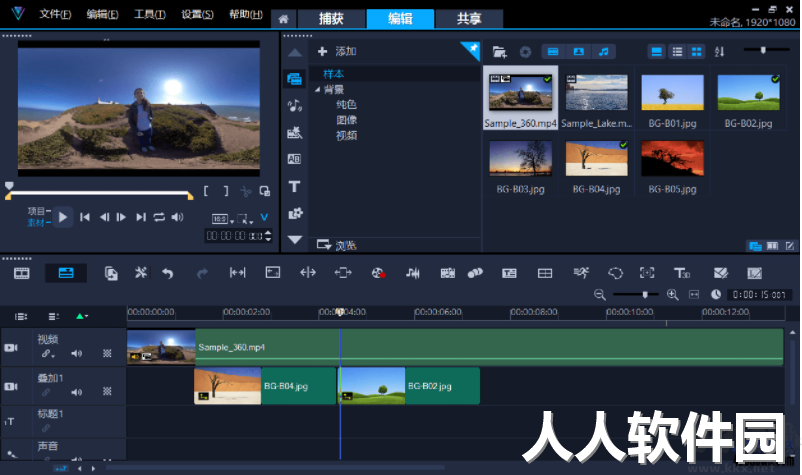802x475 pixels.
Task: Toggle ripple editing on 视频 track
Action: click(x=107, y=353)
